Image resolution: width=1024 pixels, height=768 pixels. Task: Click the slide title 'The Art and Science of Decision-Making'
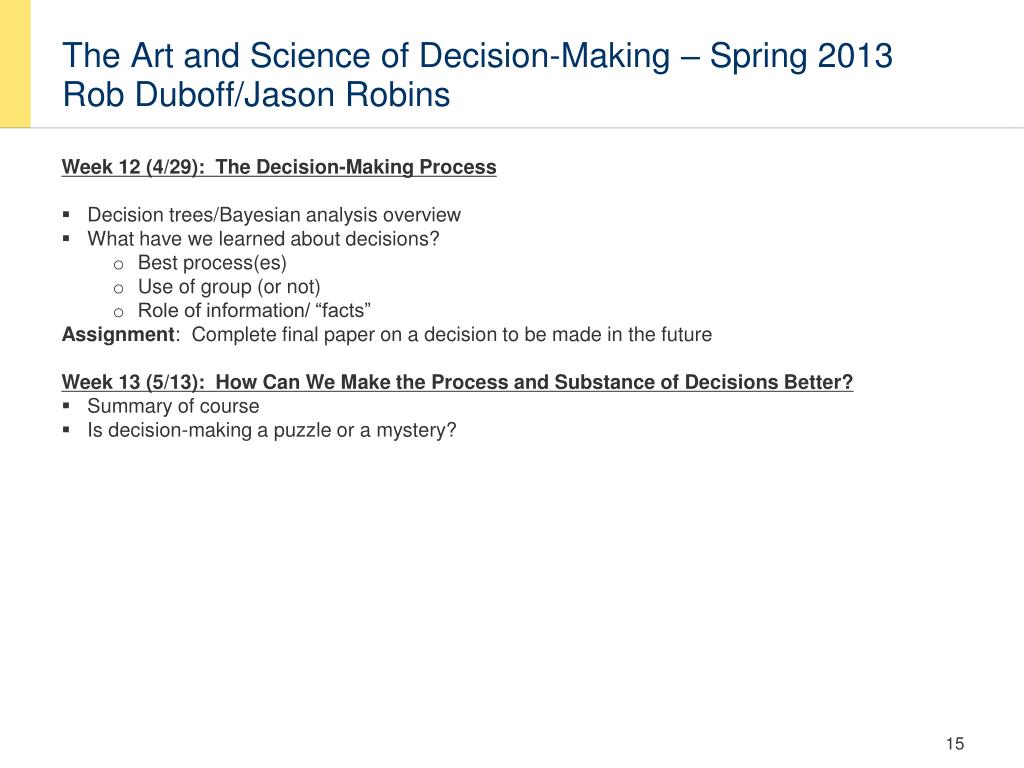(x=366, y=56)
